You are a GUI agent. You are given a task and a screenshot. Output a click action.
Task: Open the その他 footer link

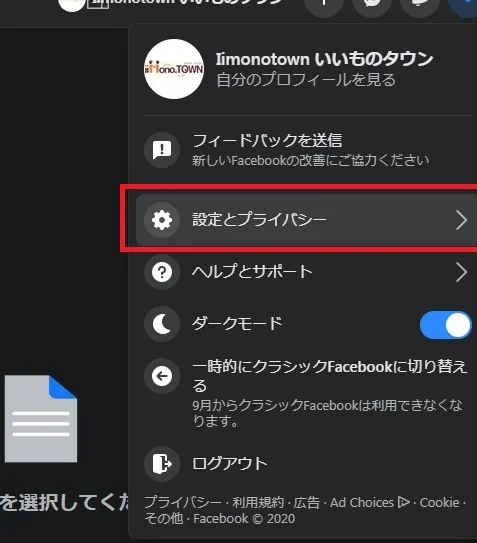(x=164, y=518)
